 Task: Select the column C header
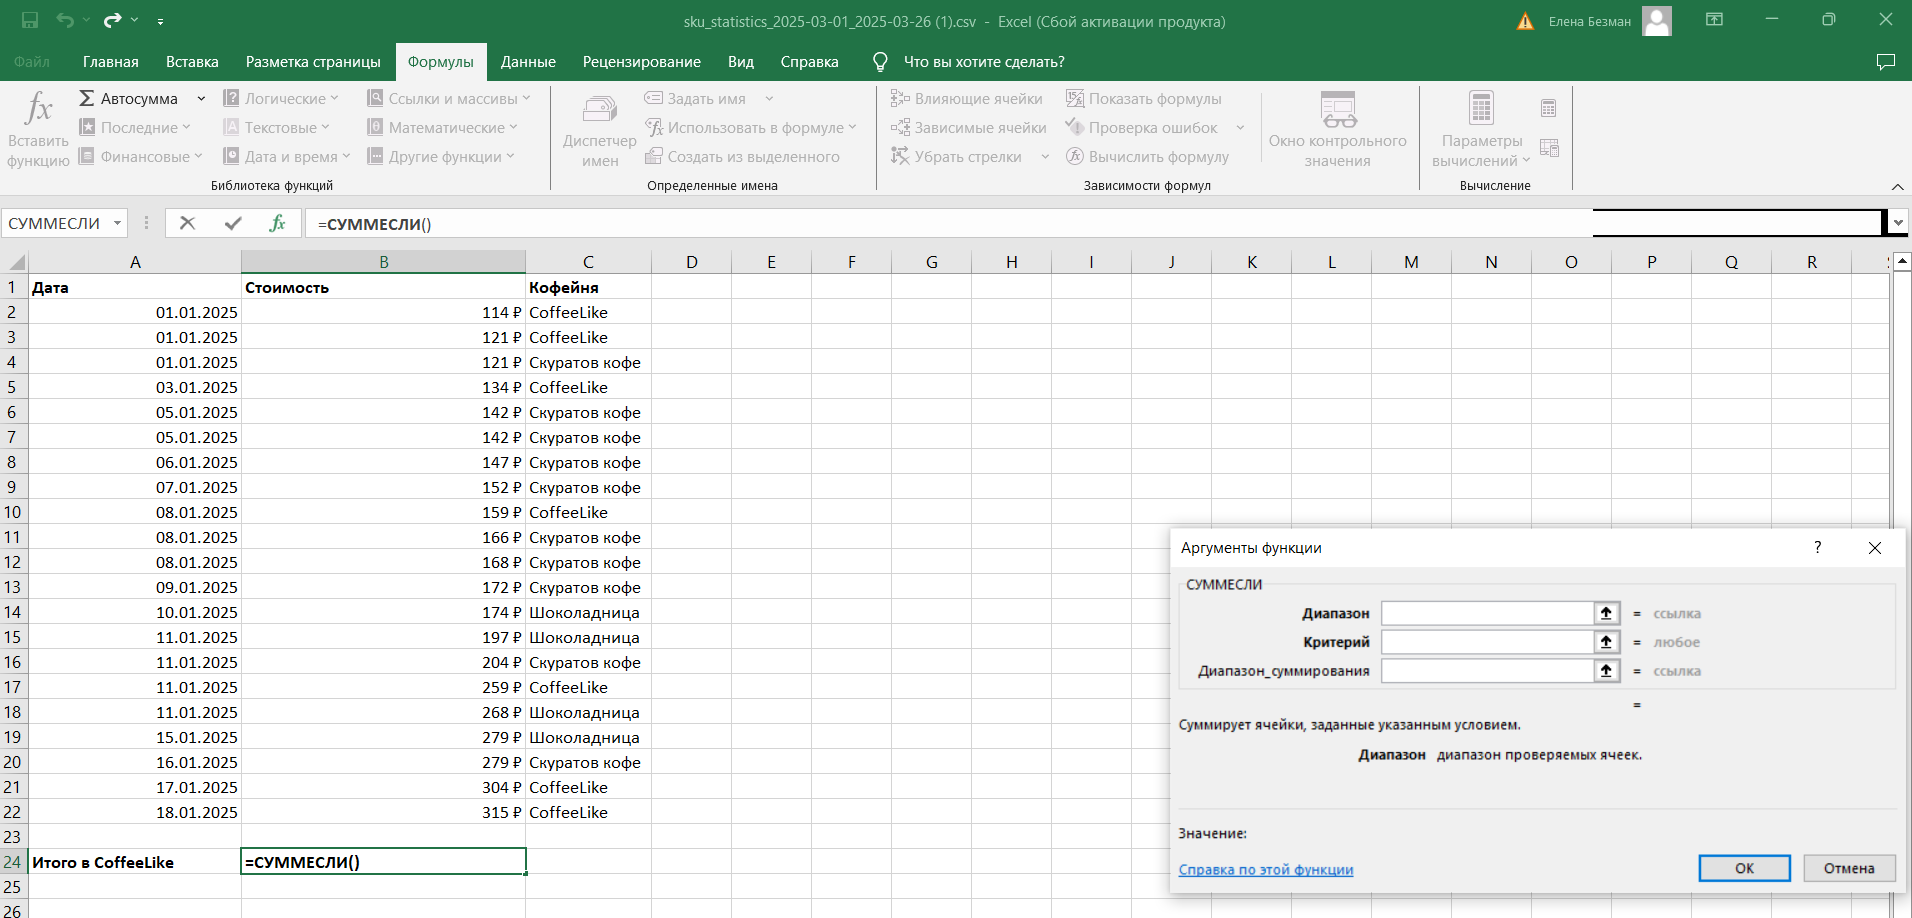[x=588, y=262]
